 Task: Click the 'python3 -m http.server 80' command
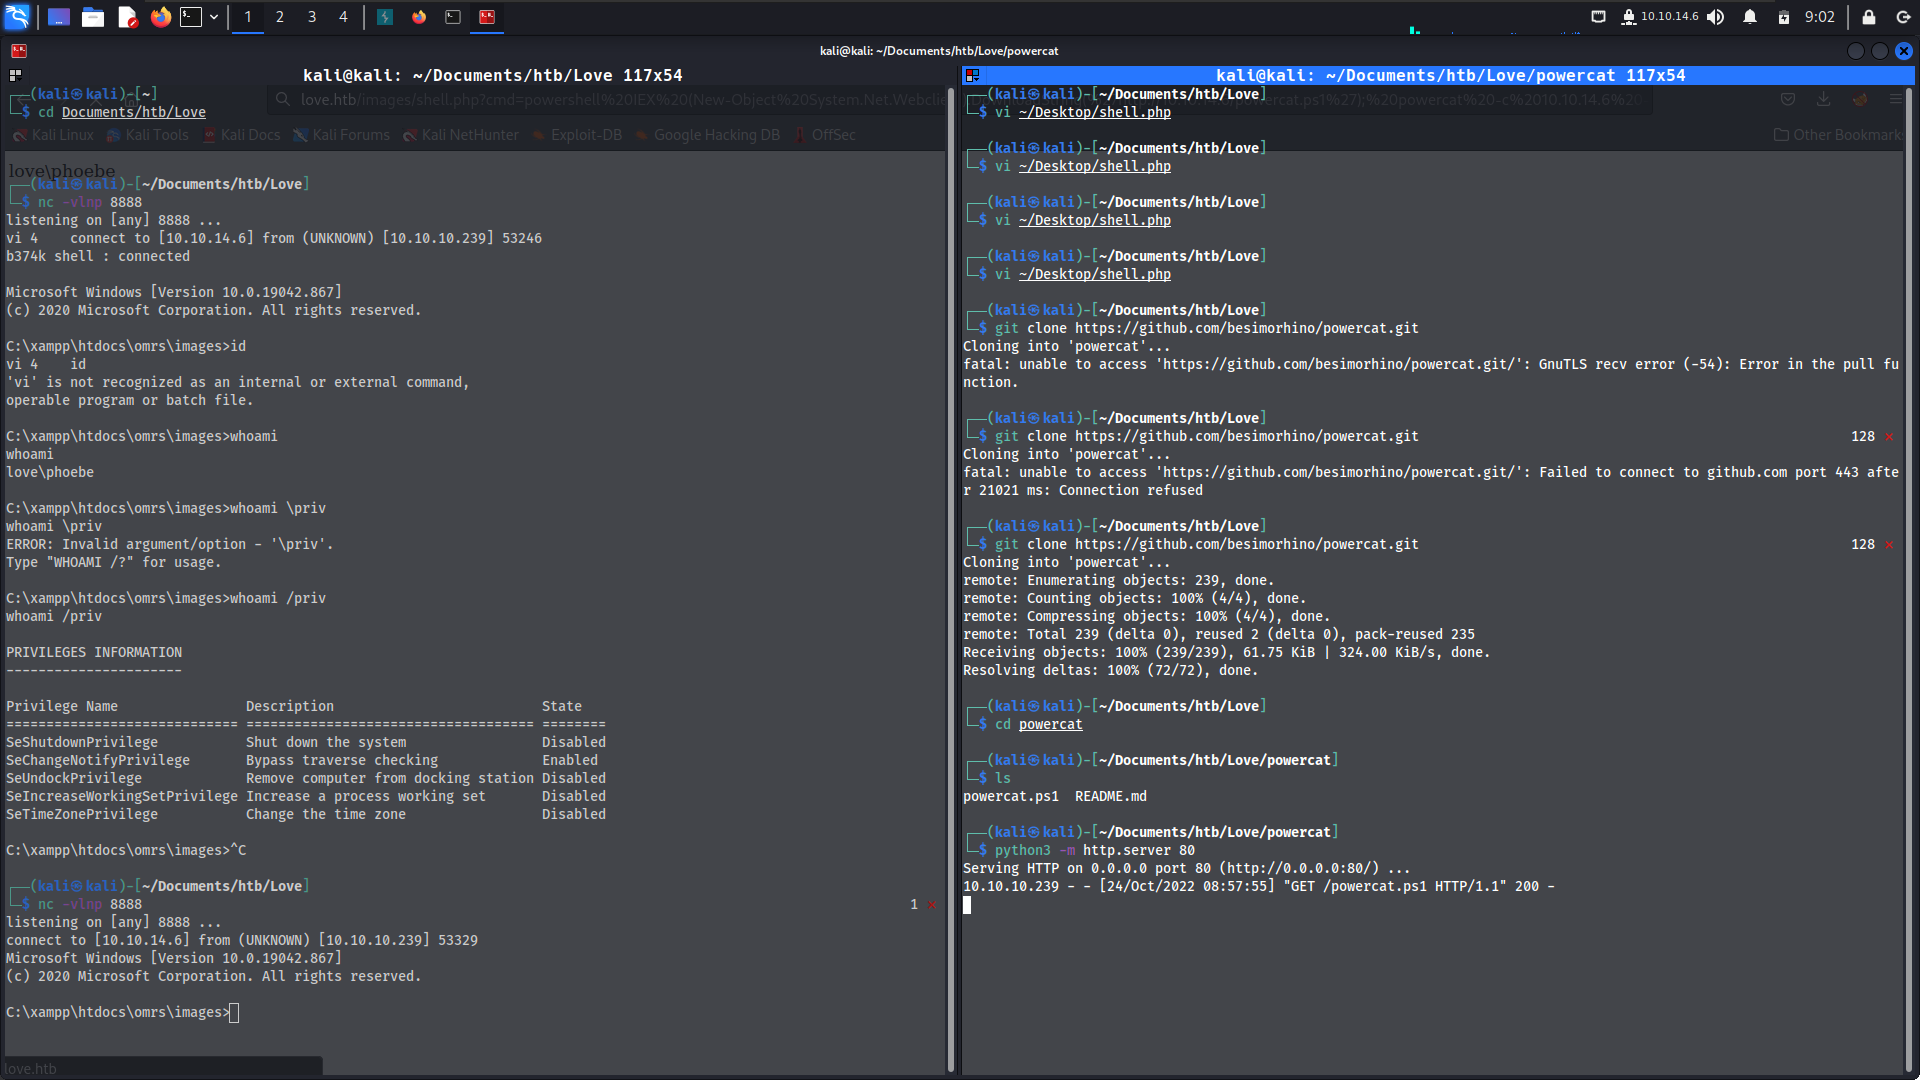(1095, 850)
